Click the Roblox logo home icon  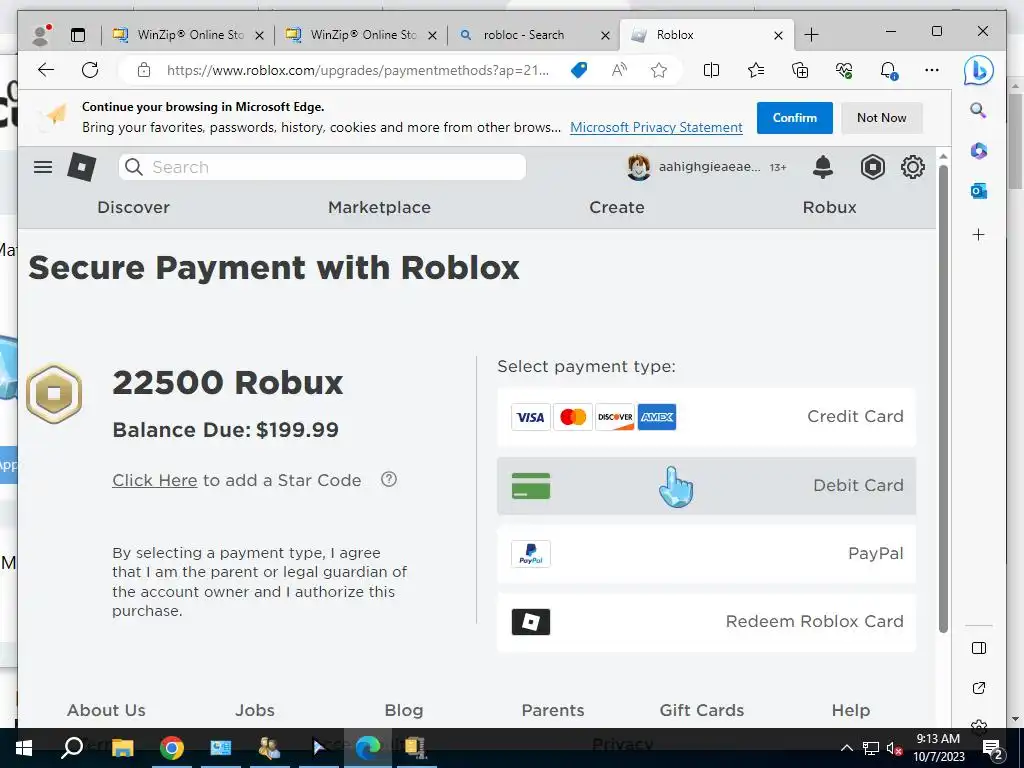click(x=82, y=167)
